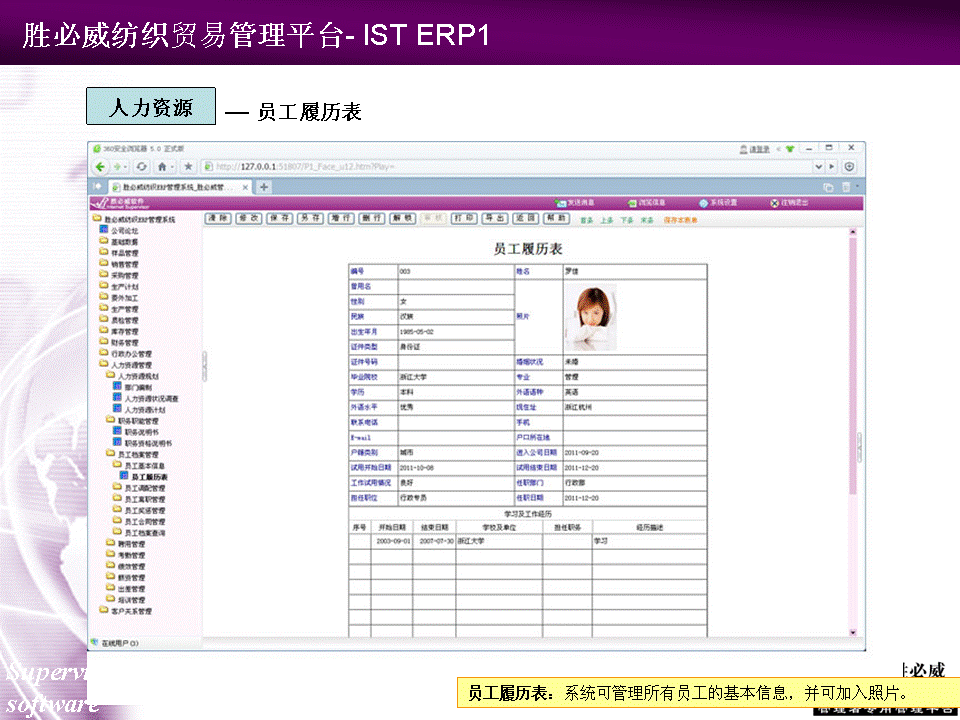This screenshot has width=960, height=720.
Task: Click the 清除 clear button
Action: [217, 218]
